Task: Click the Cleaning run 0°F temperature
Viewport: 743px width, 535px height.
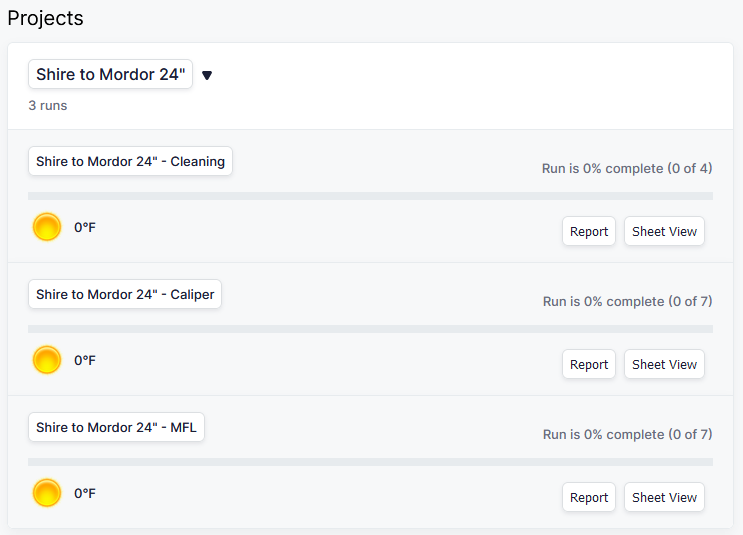Action: (x=85, y=228)
